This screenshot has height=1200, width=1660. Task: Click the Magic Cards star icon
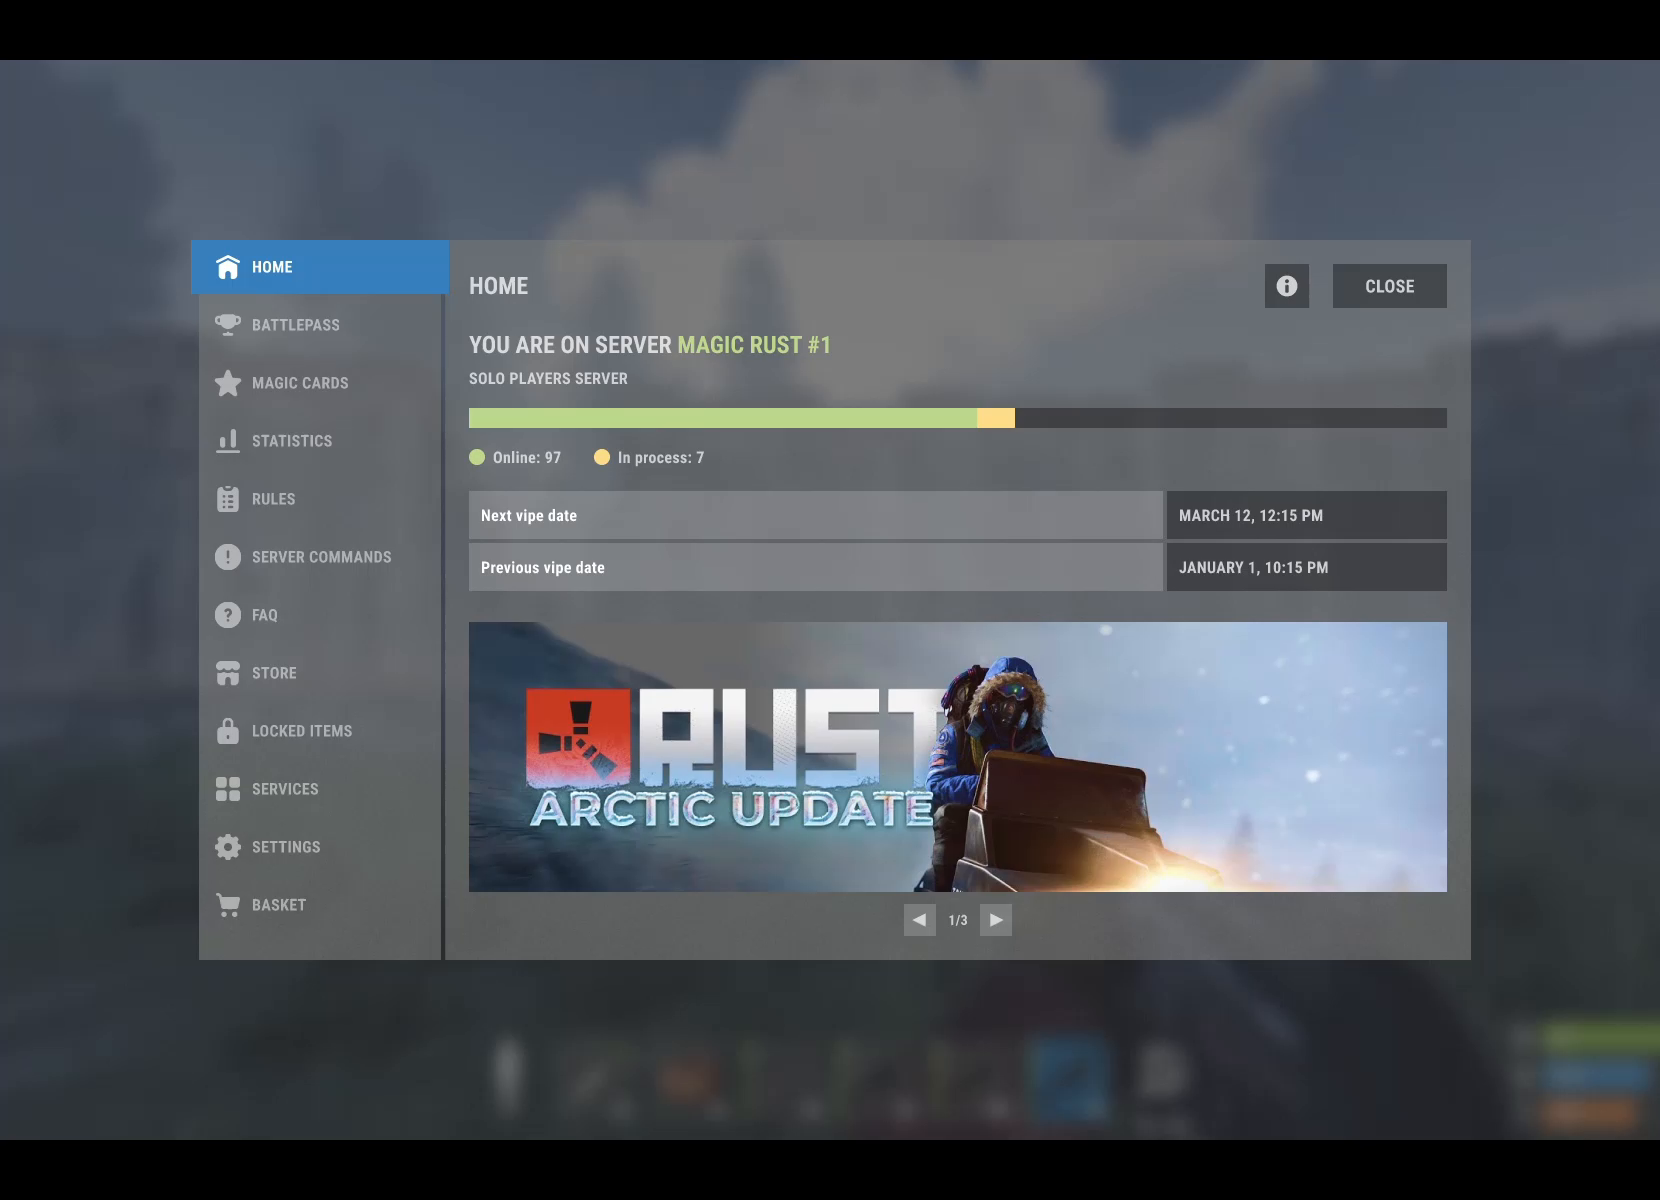[x=228, y=383]
